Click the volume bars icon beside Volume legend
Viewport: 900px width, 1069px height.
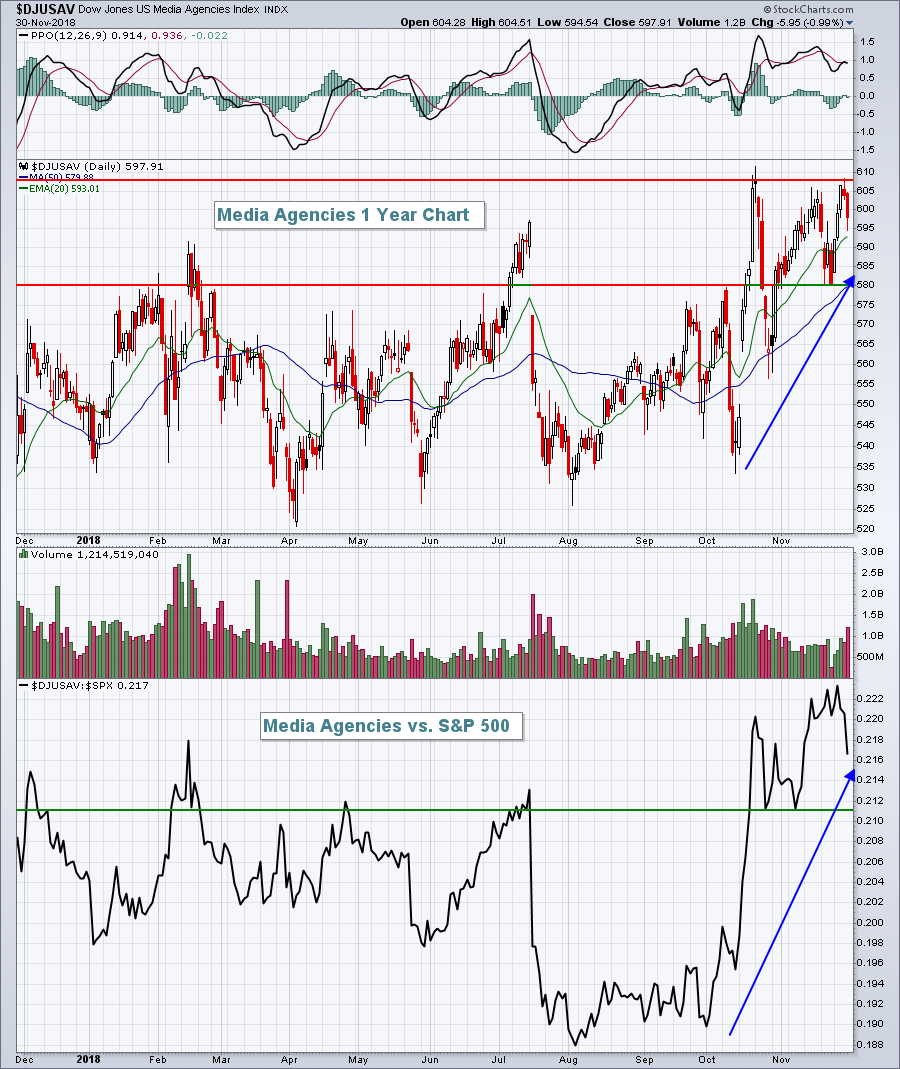coord(24,554)
